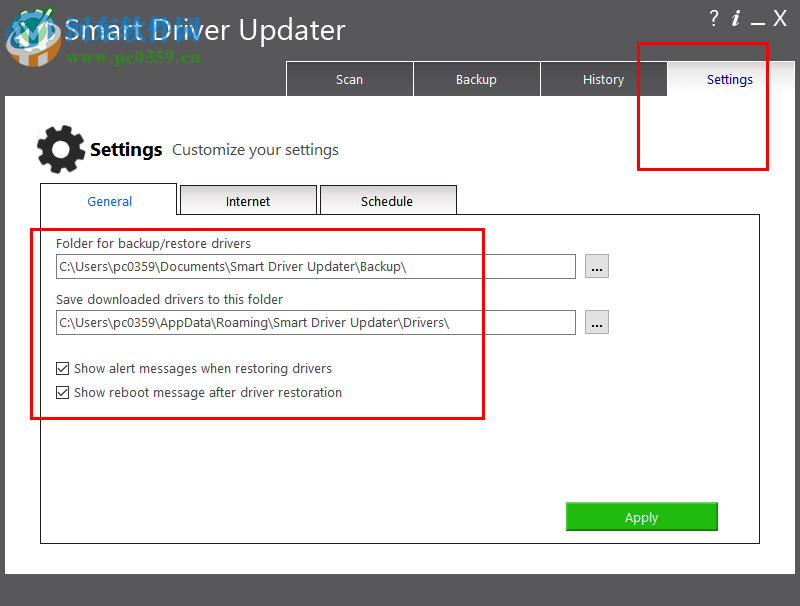Select the Backup tab
The width and height of the screenshot is (800, 606).
(x=476, y=79)
